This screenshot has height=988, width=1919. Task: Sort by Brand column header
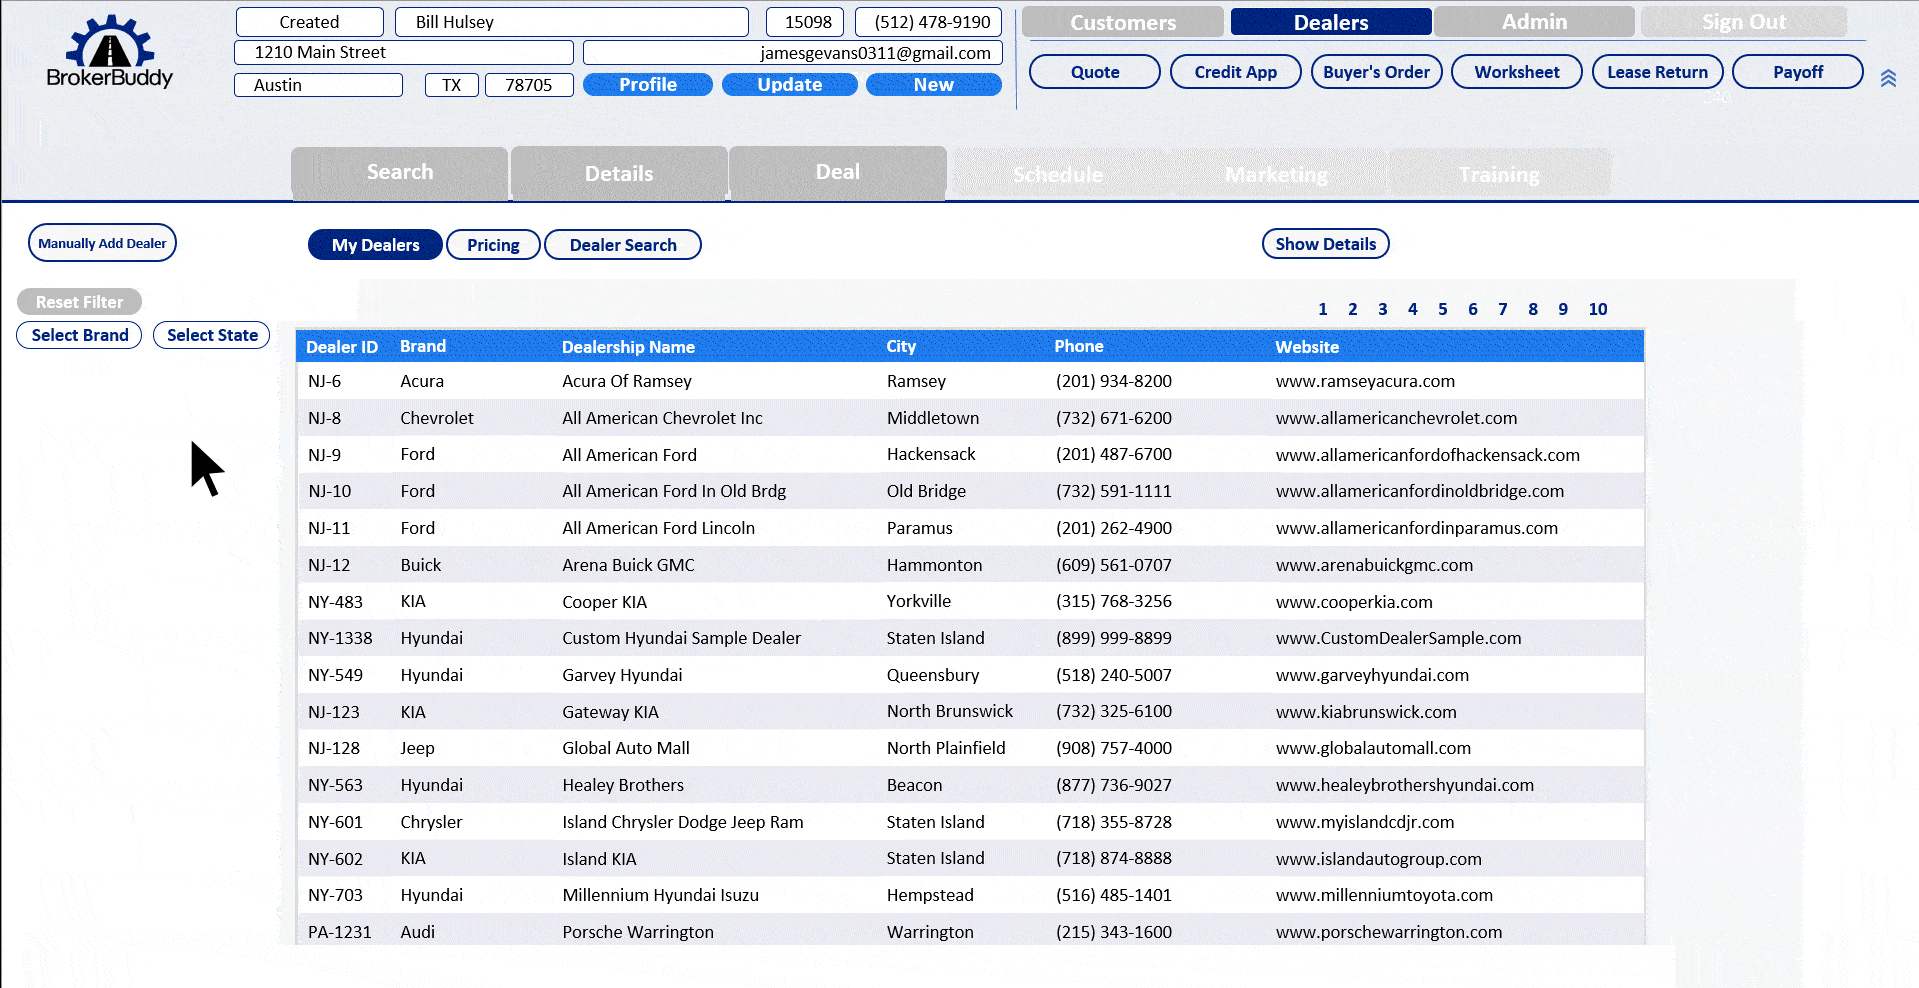[423, 346]
